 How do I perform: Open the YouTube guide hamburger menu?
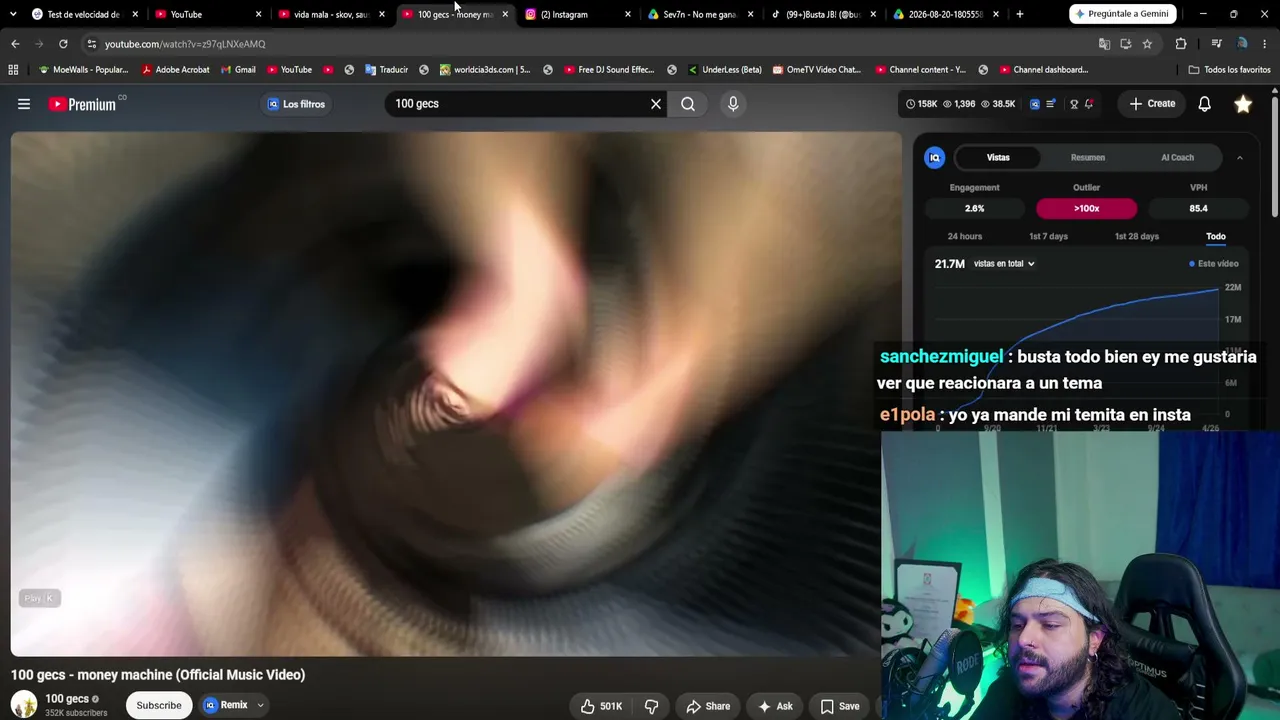(x=24, y=104)
